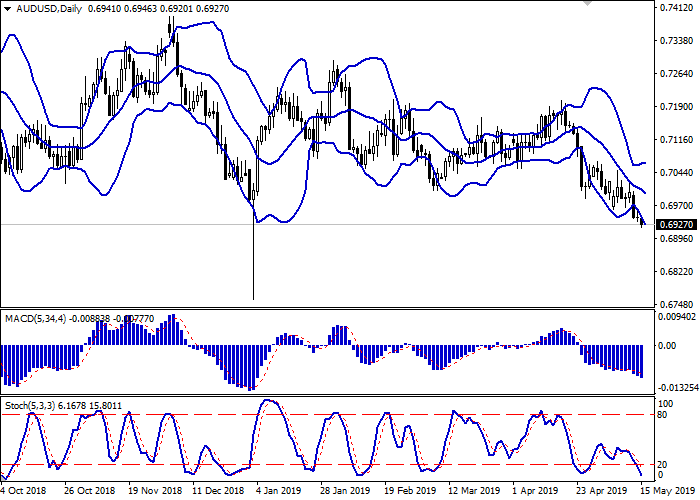The width and height of the screenshot is (700, 500).
Task: Click the 4 Jan 2019 date label
Action: (x=280, y=490)
